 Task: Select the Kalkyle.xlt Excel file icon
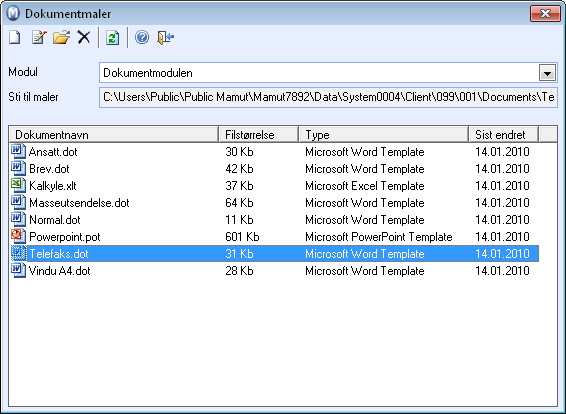(x=18, y=186)
